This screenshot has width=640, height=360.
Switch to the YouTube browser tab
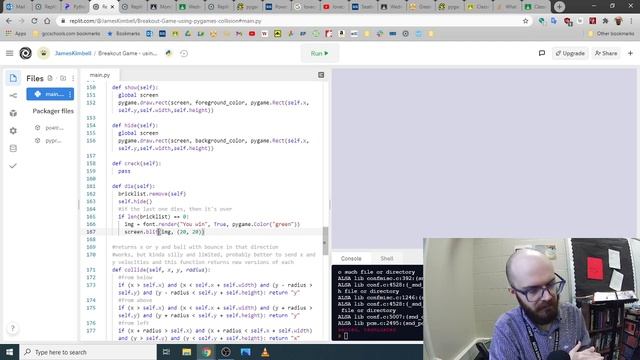point(333,7)
